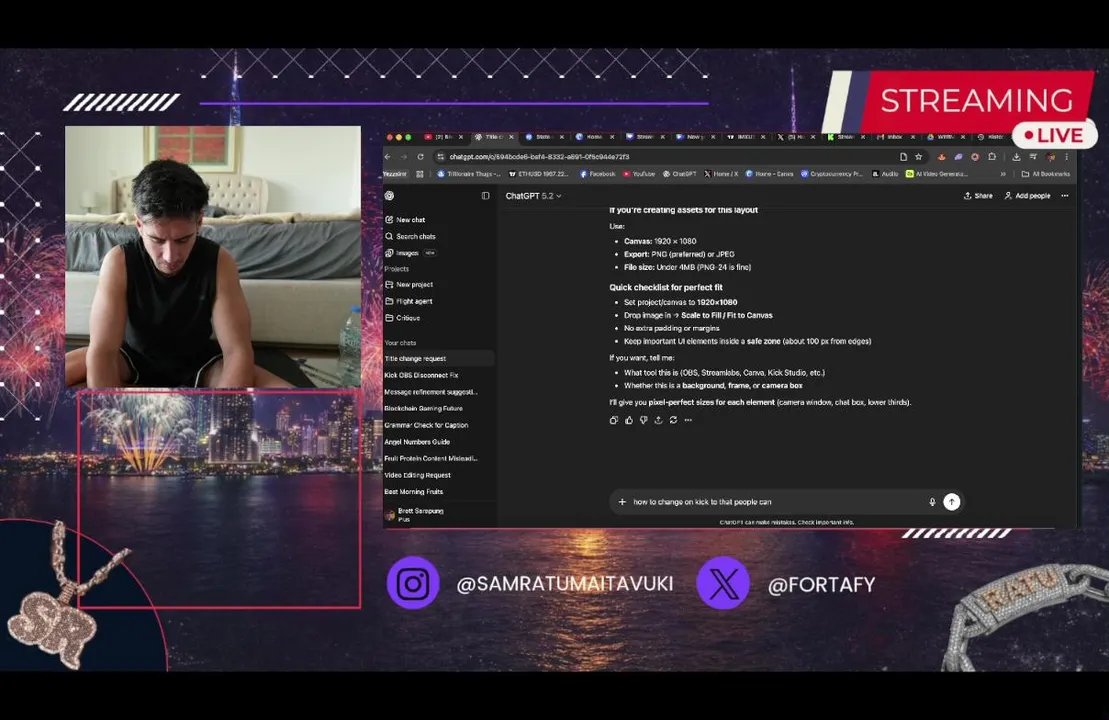
Task: Click the Add people button
Action: pyautogui.click(x=1028, y=196)
